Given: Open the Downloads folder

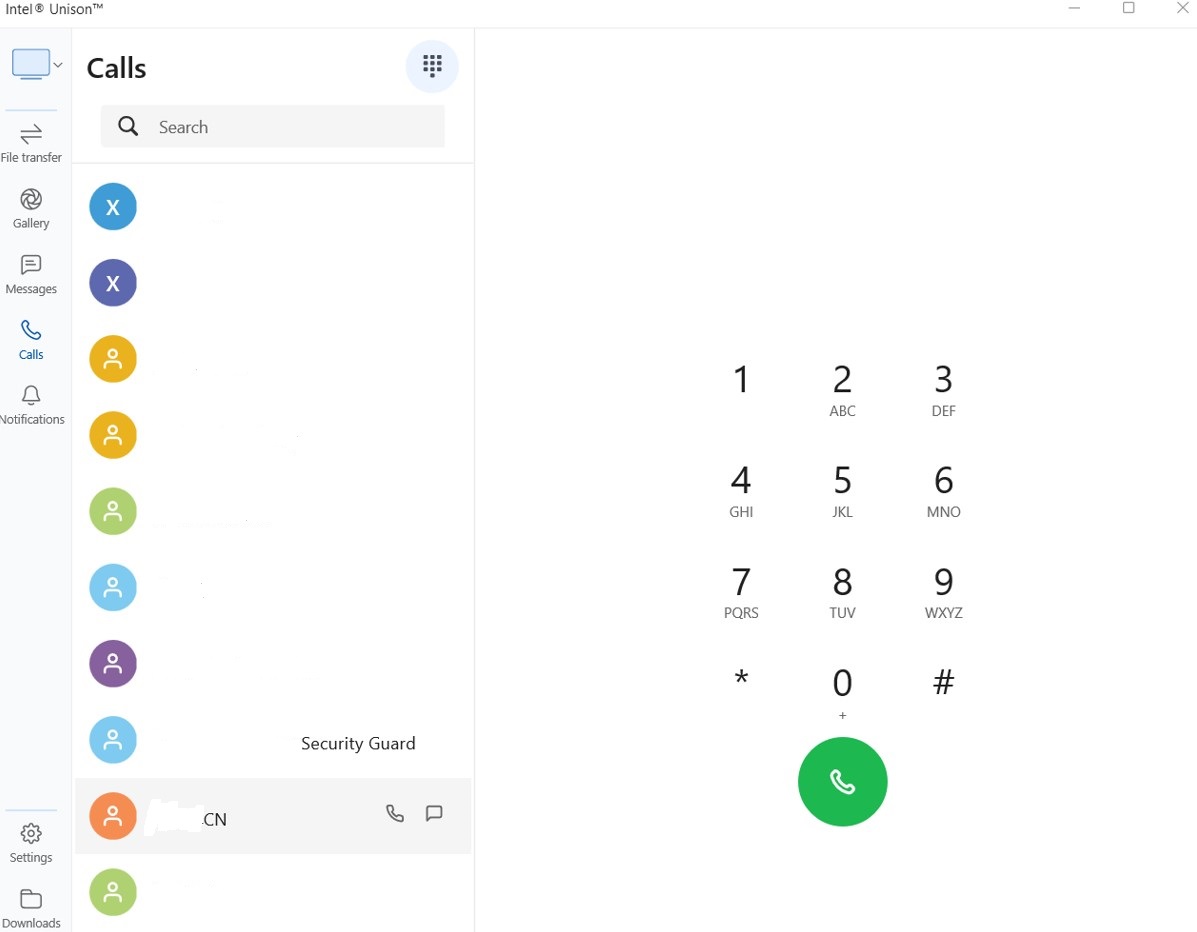Looking at the screenshot, I should click(x=31, y=908).
